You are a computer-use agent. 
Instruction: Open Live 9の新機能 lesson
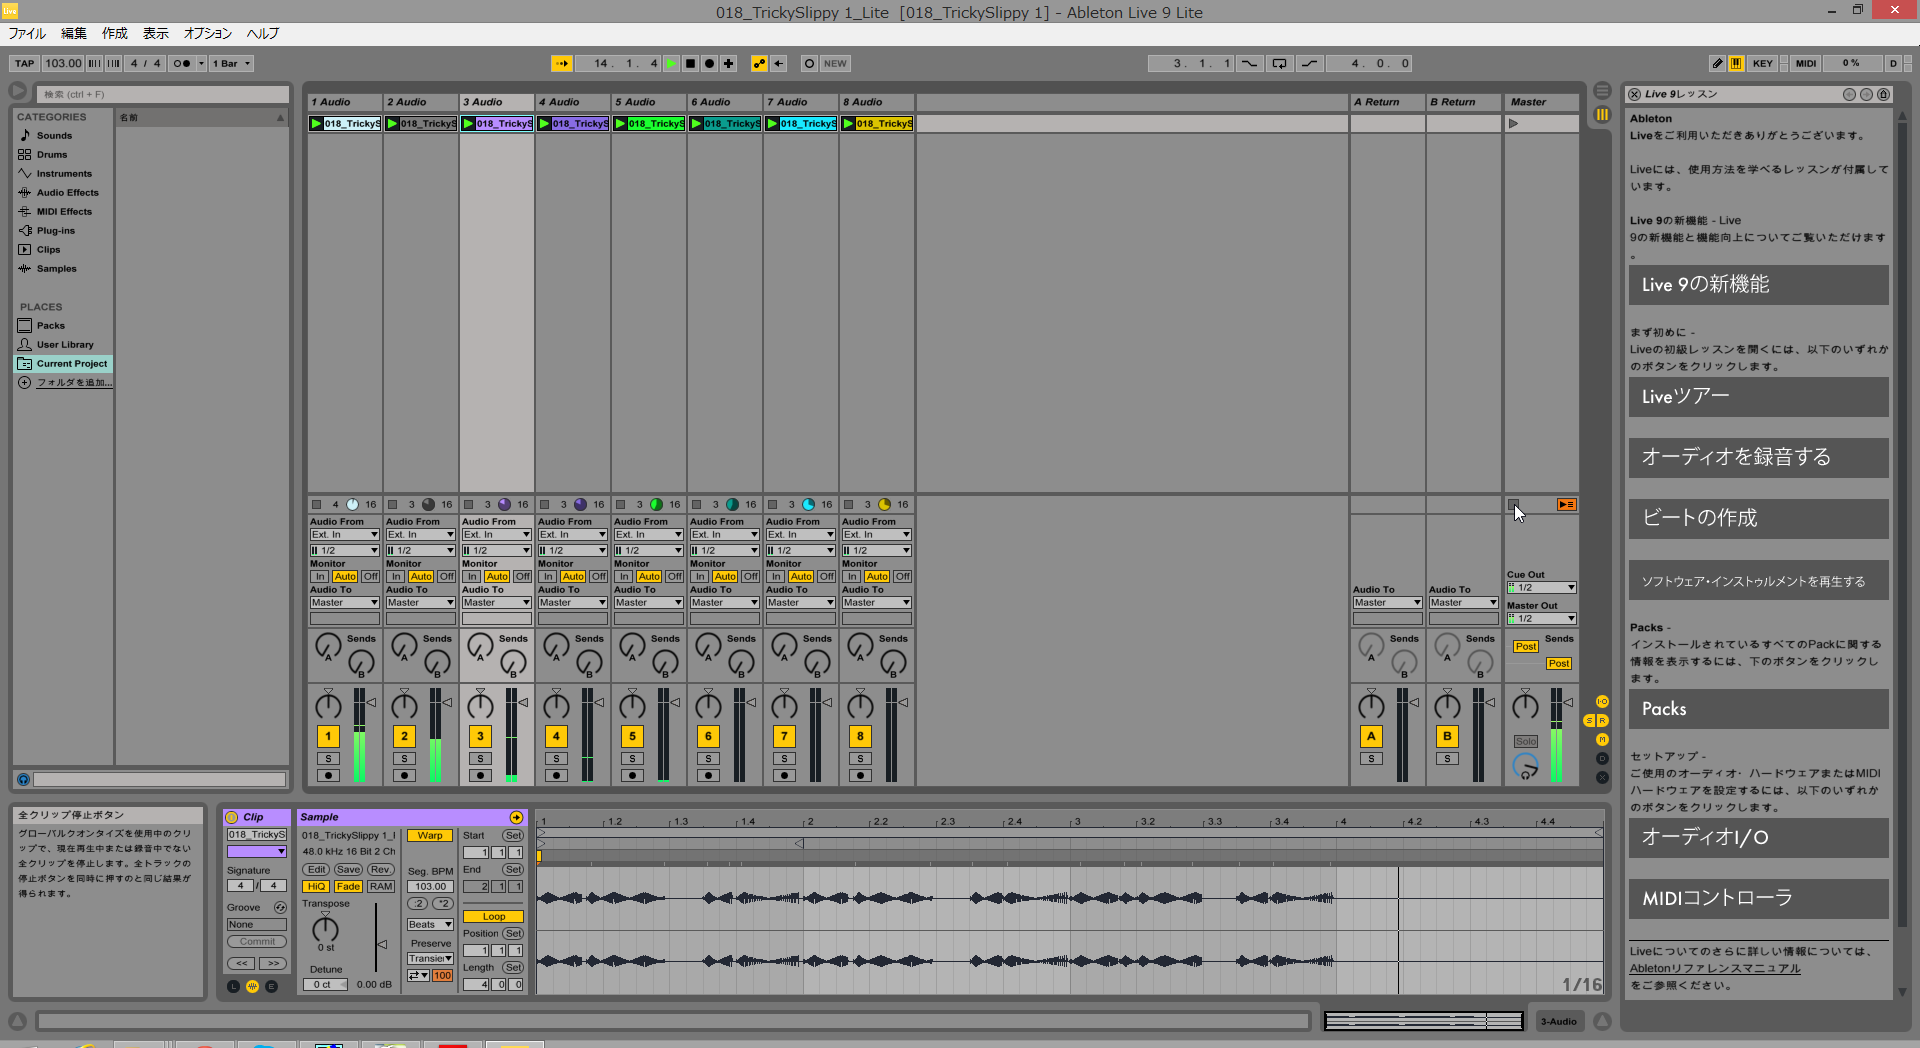click(x=1758, y=285)
